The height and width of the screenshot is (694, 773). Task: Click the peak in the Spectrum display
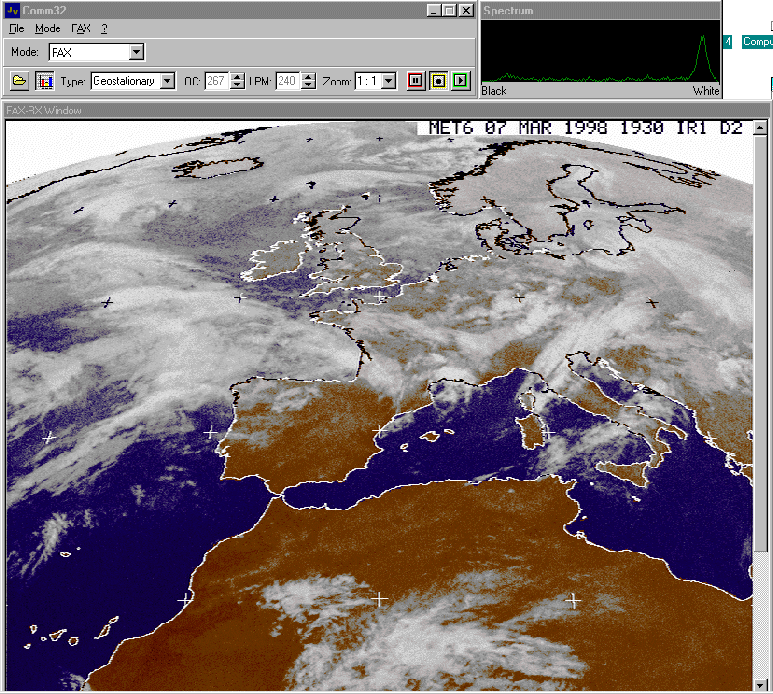[704, 45]
